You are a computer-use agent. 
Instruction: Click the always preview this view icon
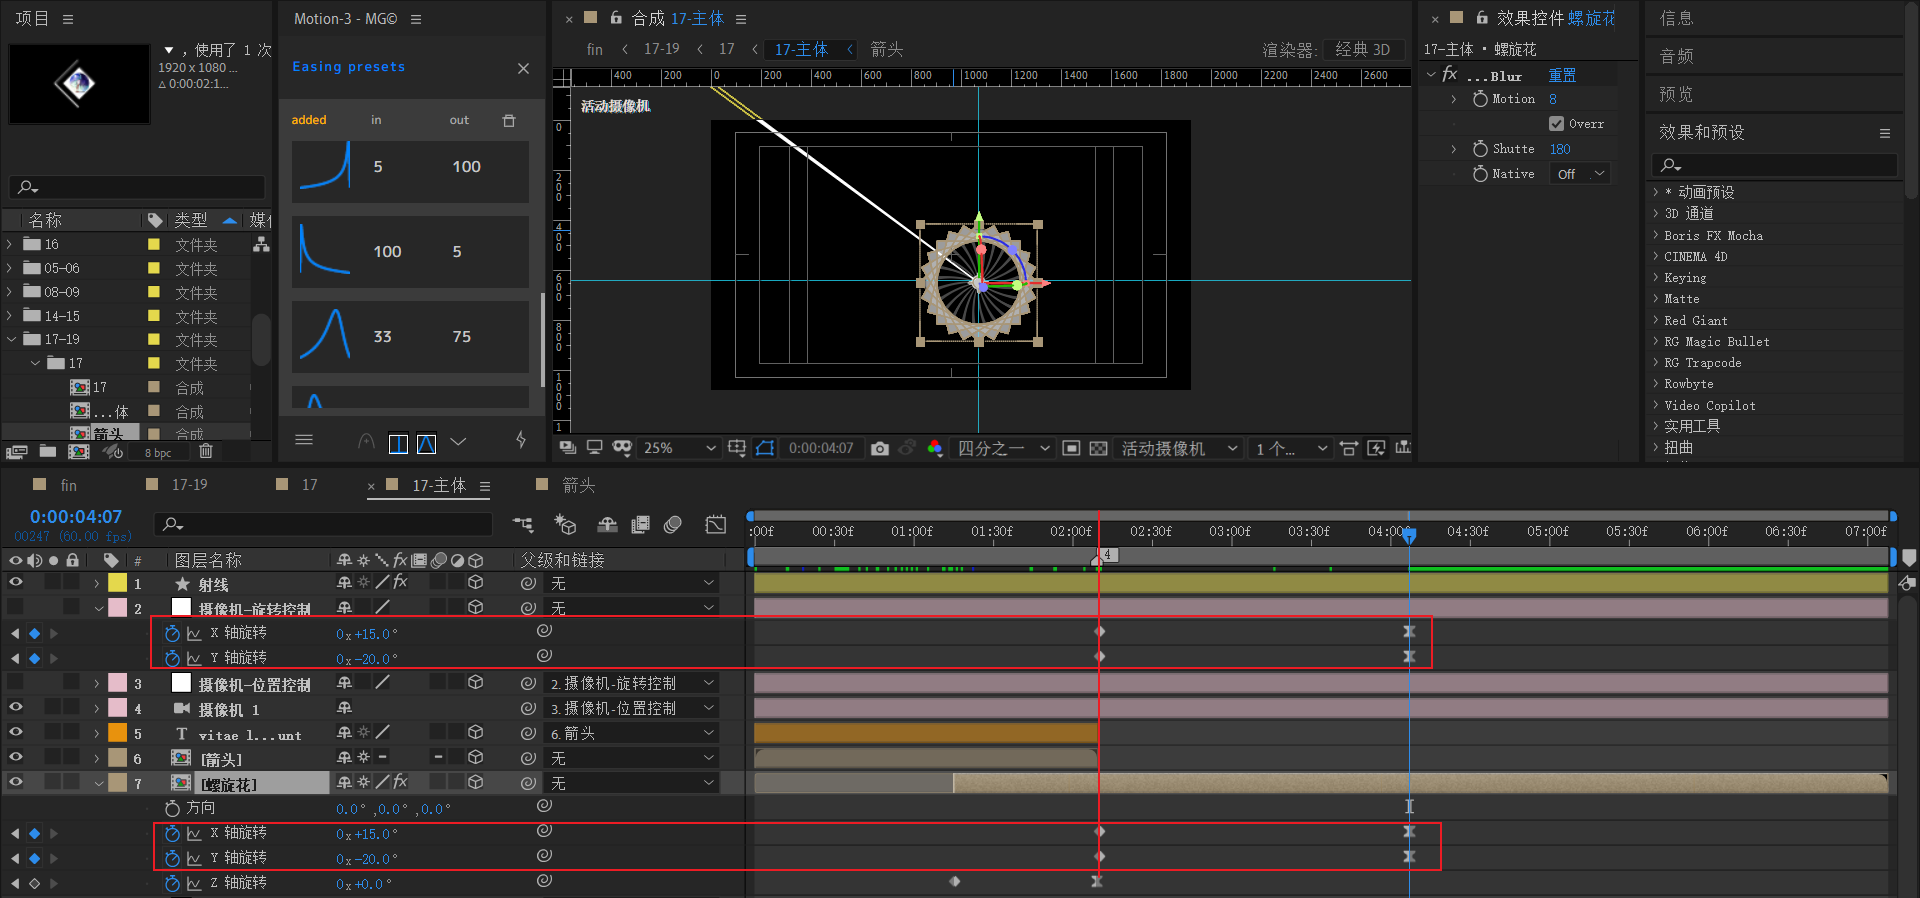point(567,448)
